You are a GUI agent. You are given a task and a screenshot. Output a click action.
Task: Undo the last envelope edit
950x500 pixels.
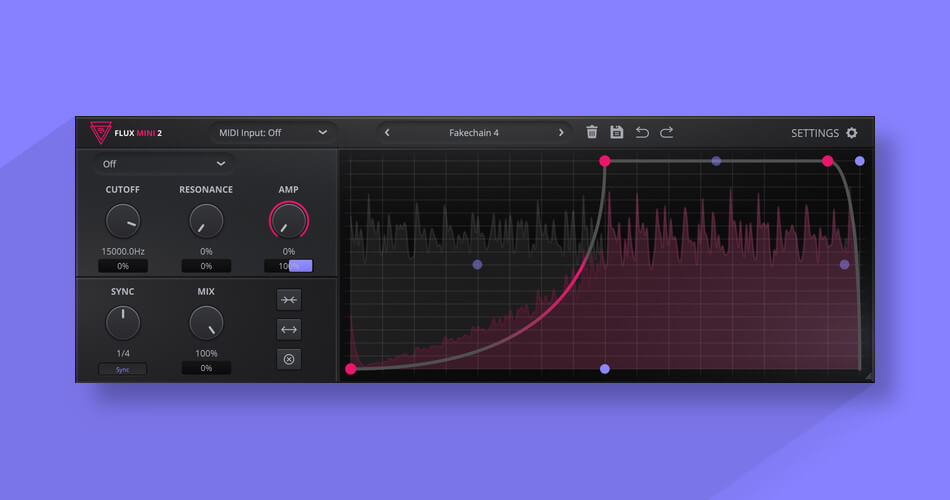coord(642,132)
